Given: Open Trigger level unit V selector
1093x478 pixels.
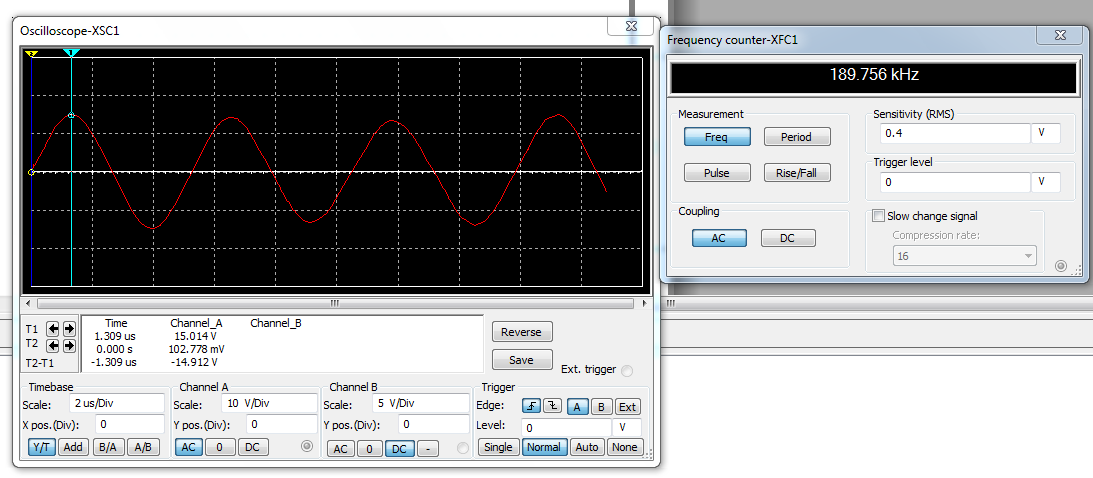Looking at the screenshot, I should click(1046, 183).
